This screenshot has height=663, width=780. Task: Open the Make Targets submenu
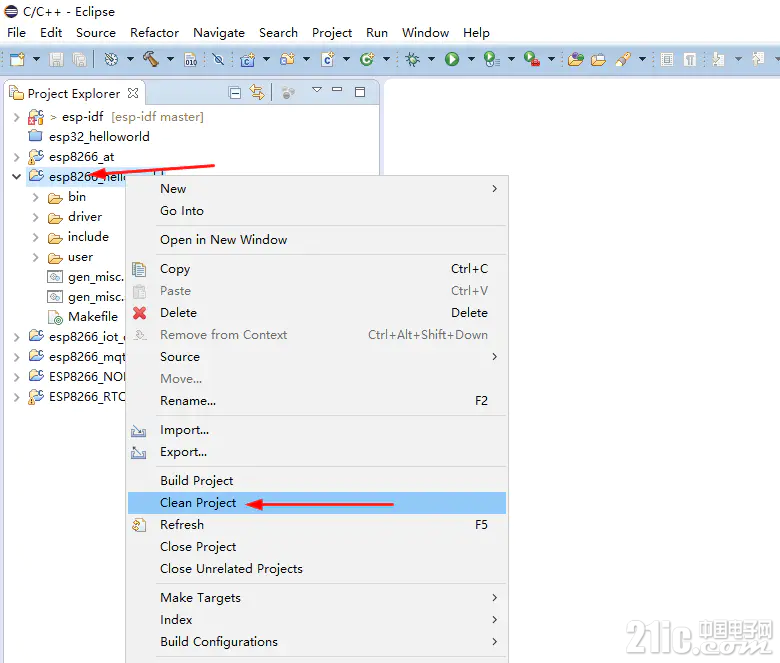[317, 597]
